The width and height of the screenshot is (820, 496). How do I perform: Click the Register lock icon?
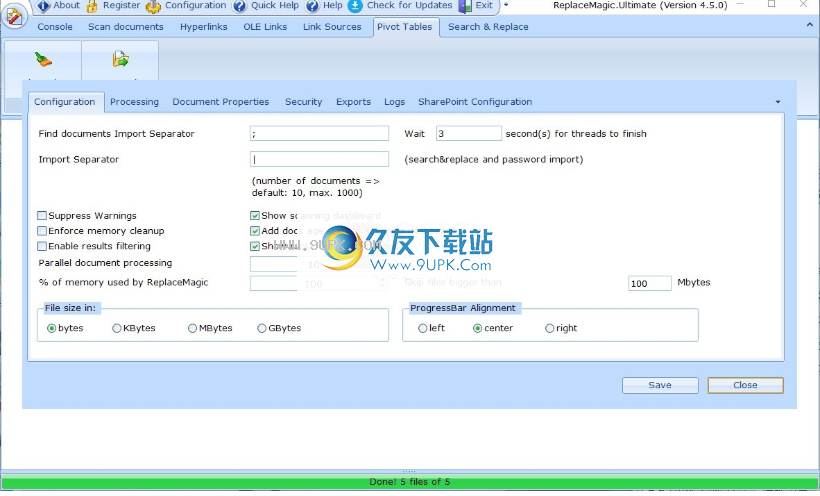92,6
